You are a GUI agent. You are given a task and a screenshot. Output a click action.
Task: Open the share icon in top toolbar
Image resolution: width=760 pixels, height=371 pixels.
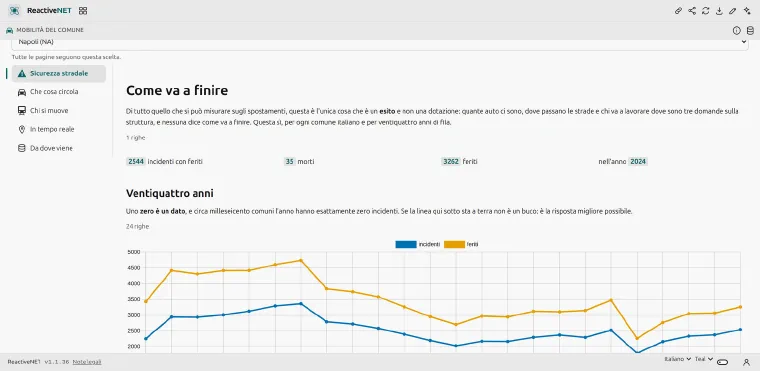point(692,11)
